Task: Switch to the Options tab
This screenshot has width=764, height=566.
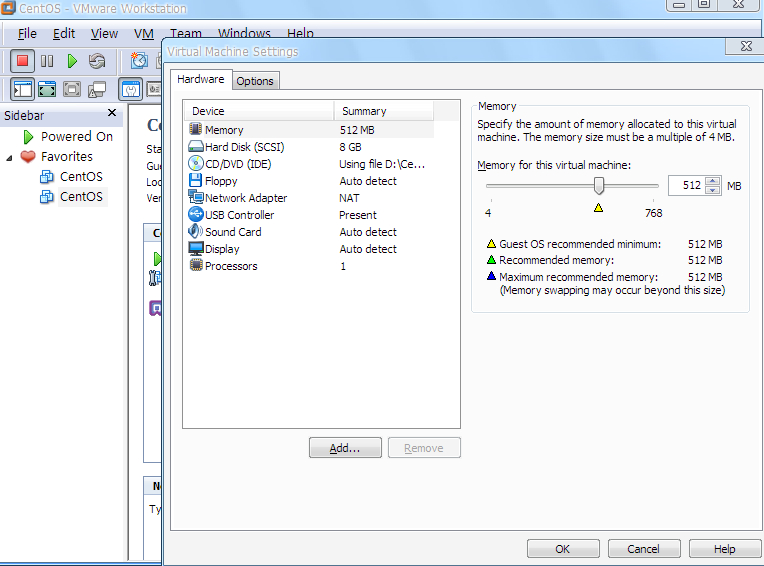Action: click(255, 81)
